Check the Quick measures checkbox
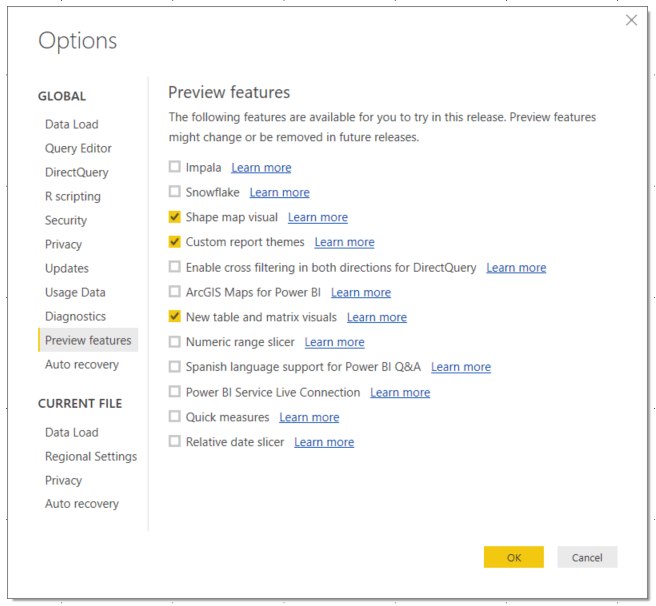 click(174, 416)
